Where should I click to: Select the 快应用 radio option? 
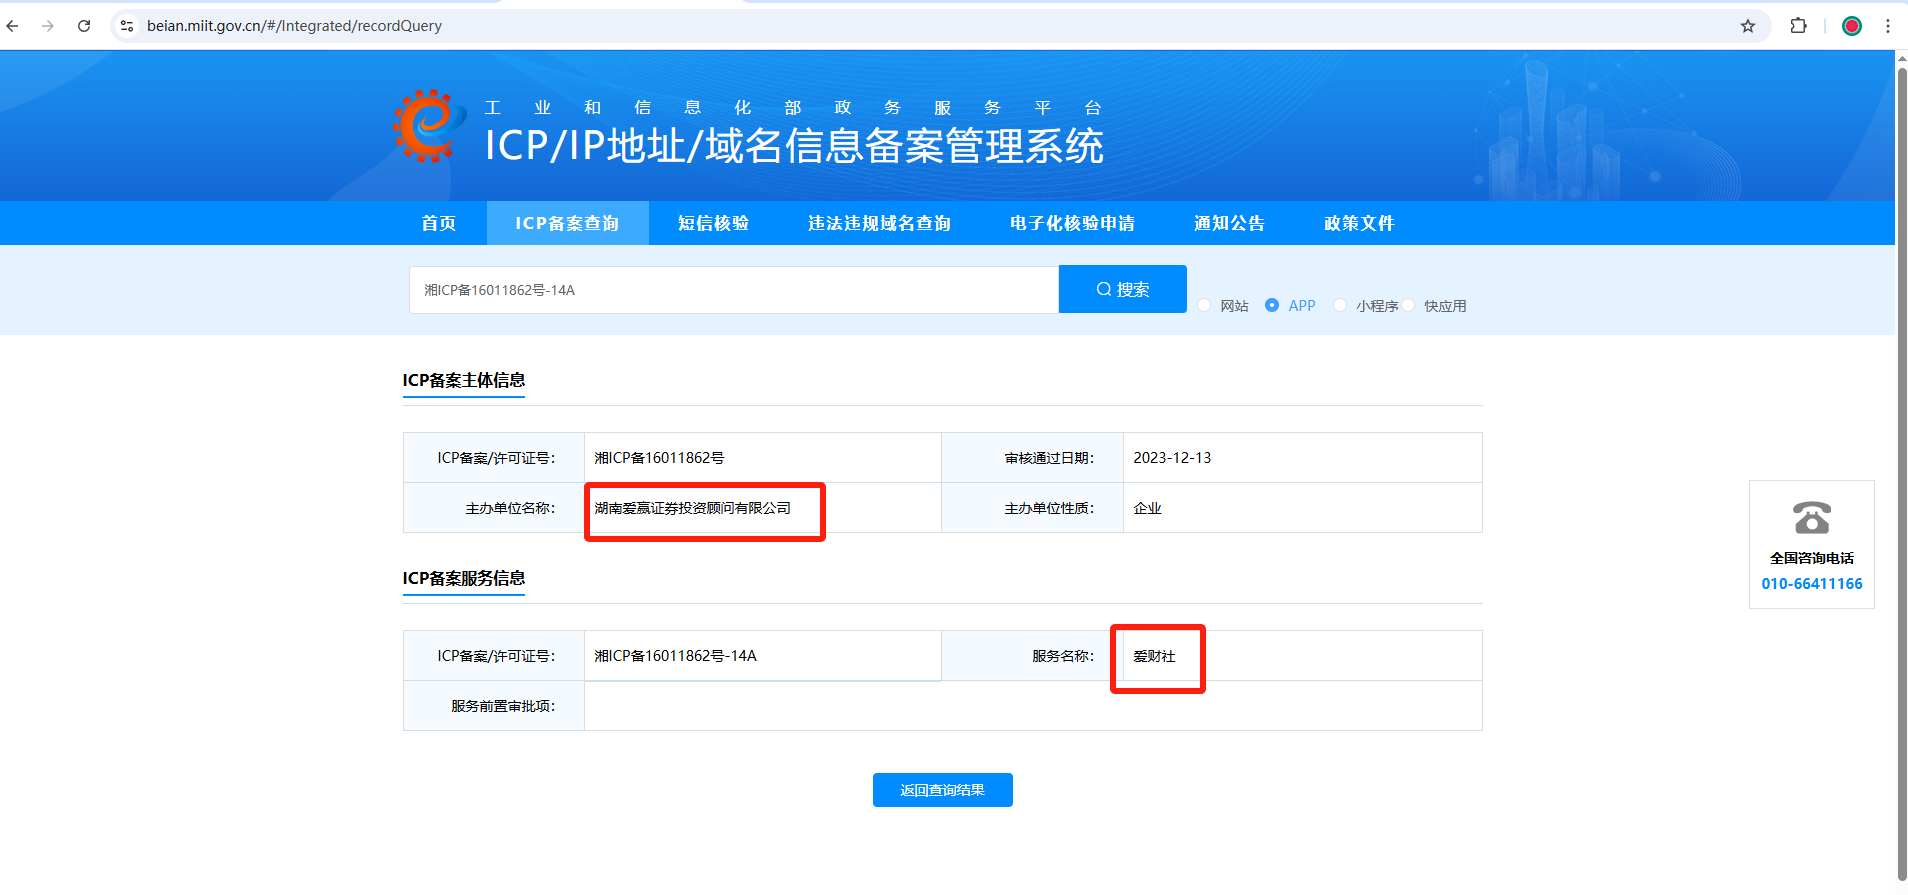[1408, 305]
